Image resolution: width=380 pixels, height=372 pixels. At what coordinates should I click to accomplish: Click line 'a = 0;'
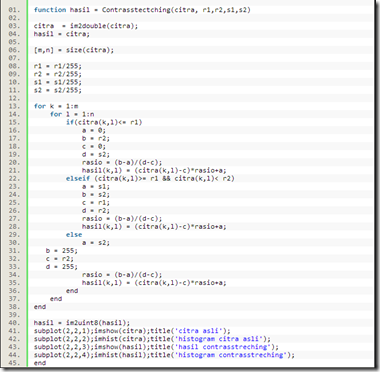click(94, 130)
